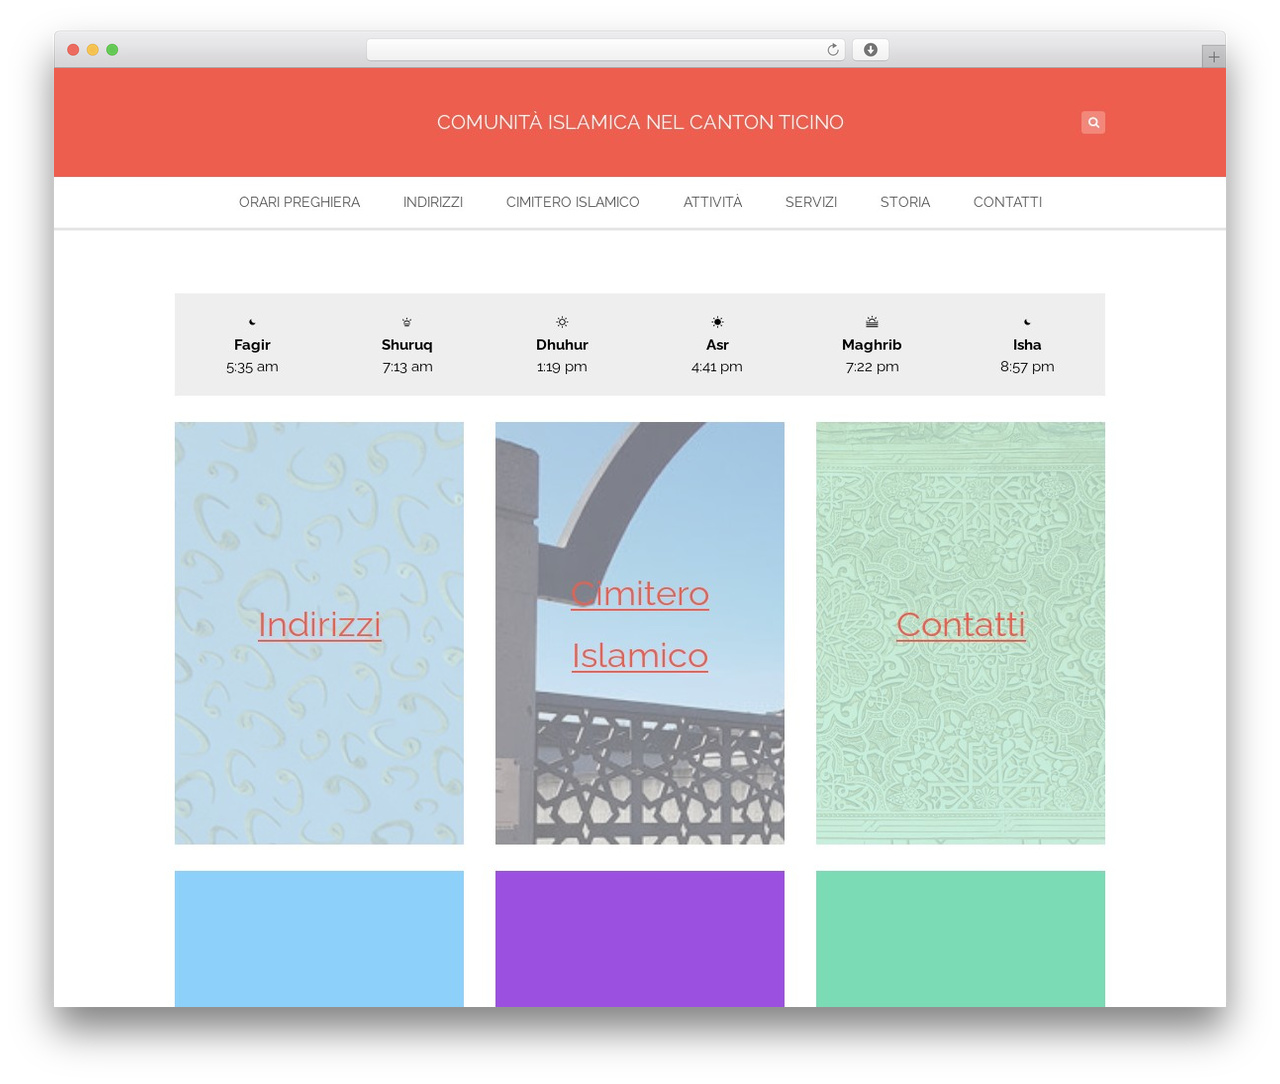This screenshot has height=1084, width=1280.
Task: Click the solid purple tile
Action: [640, 939]
